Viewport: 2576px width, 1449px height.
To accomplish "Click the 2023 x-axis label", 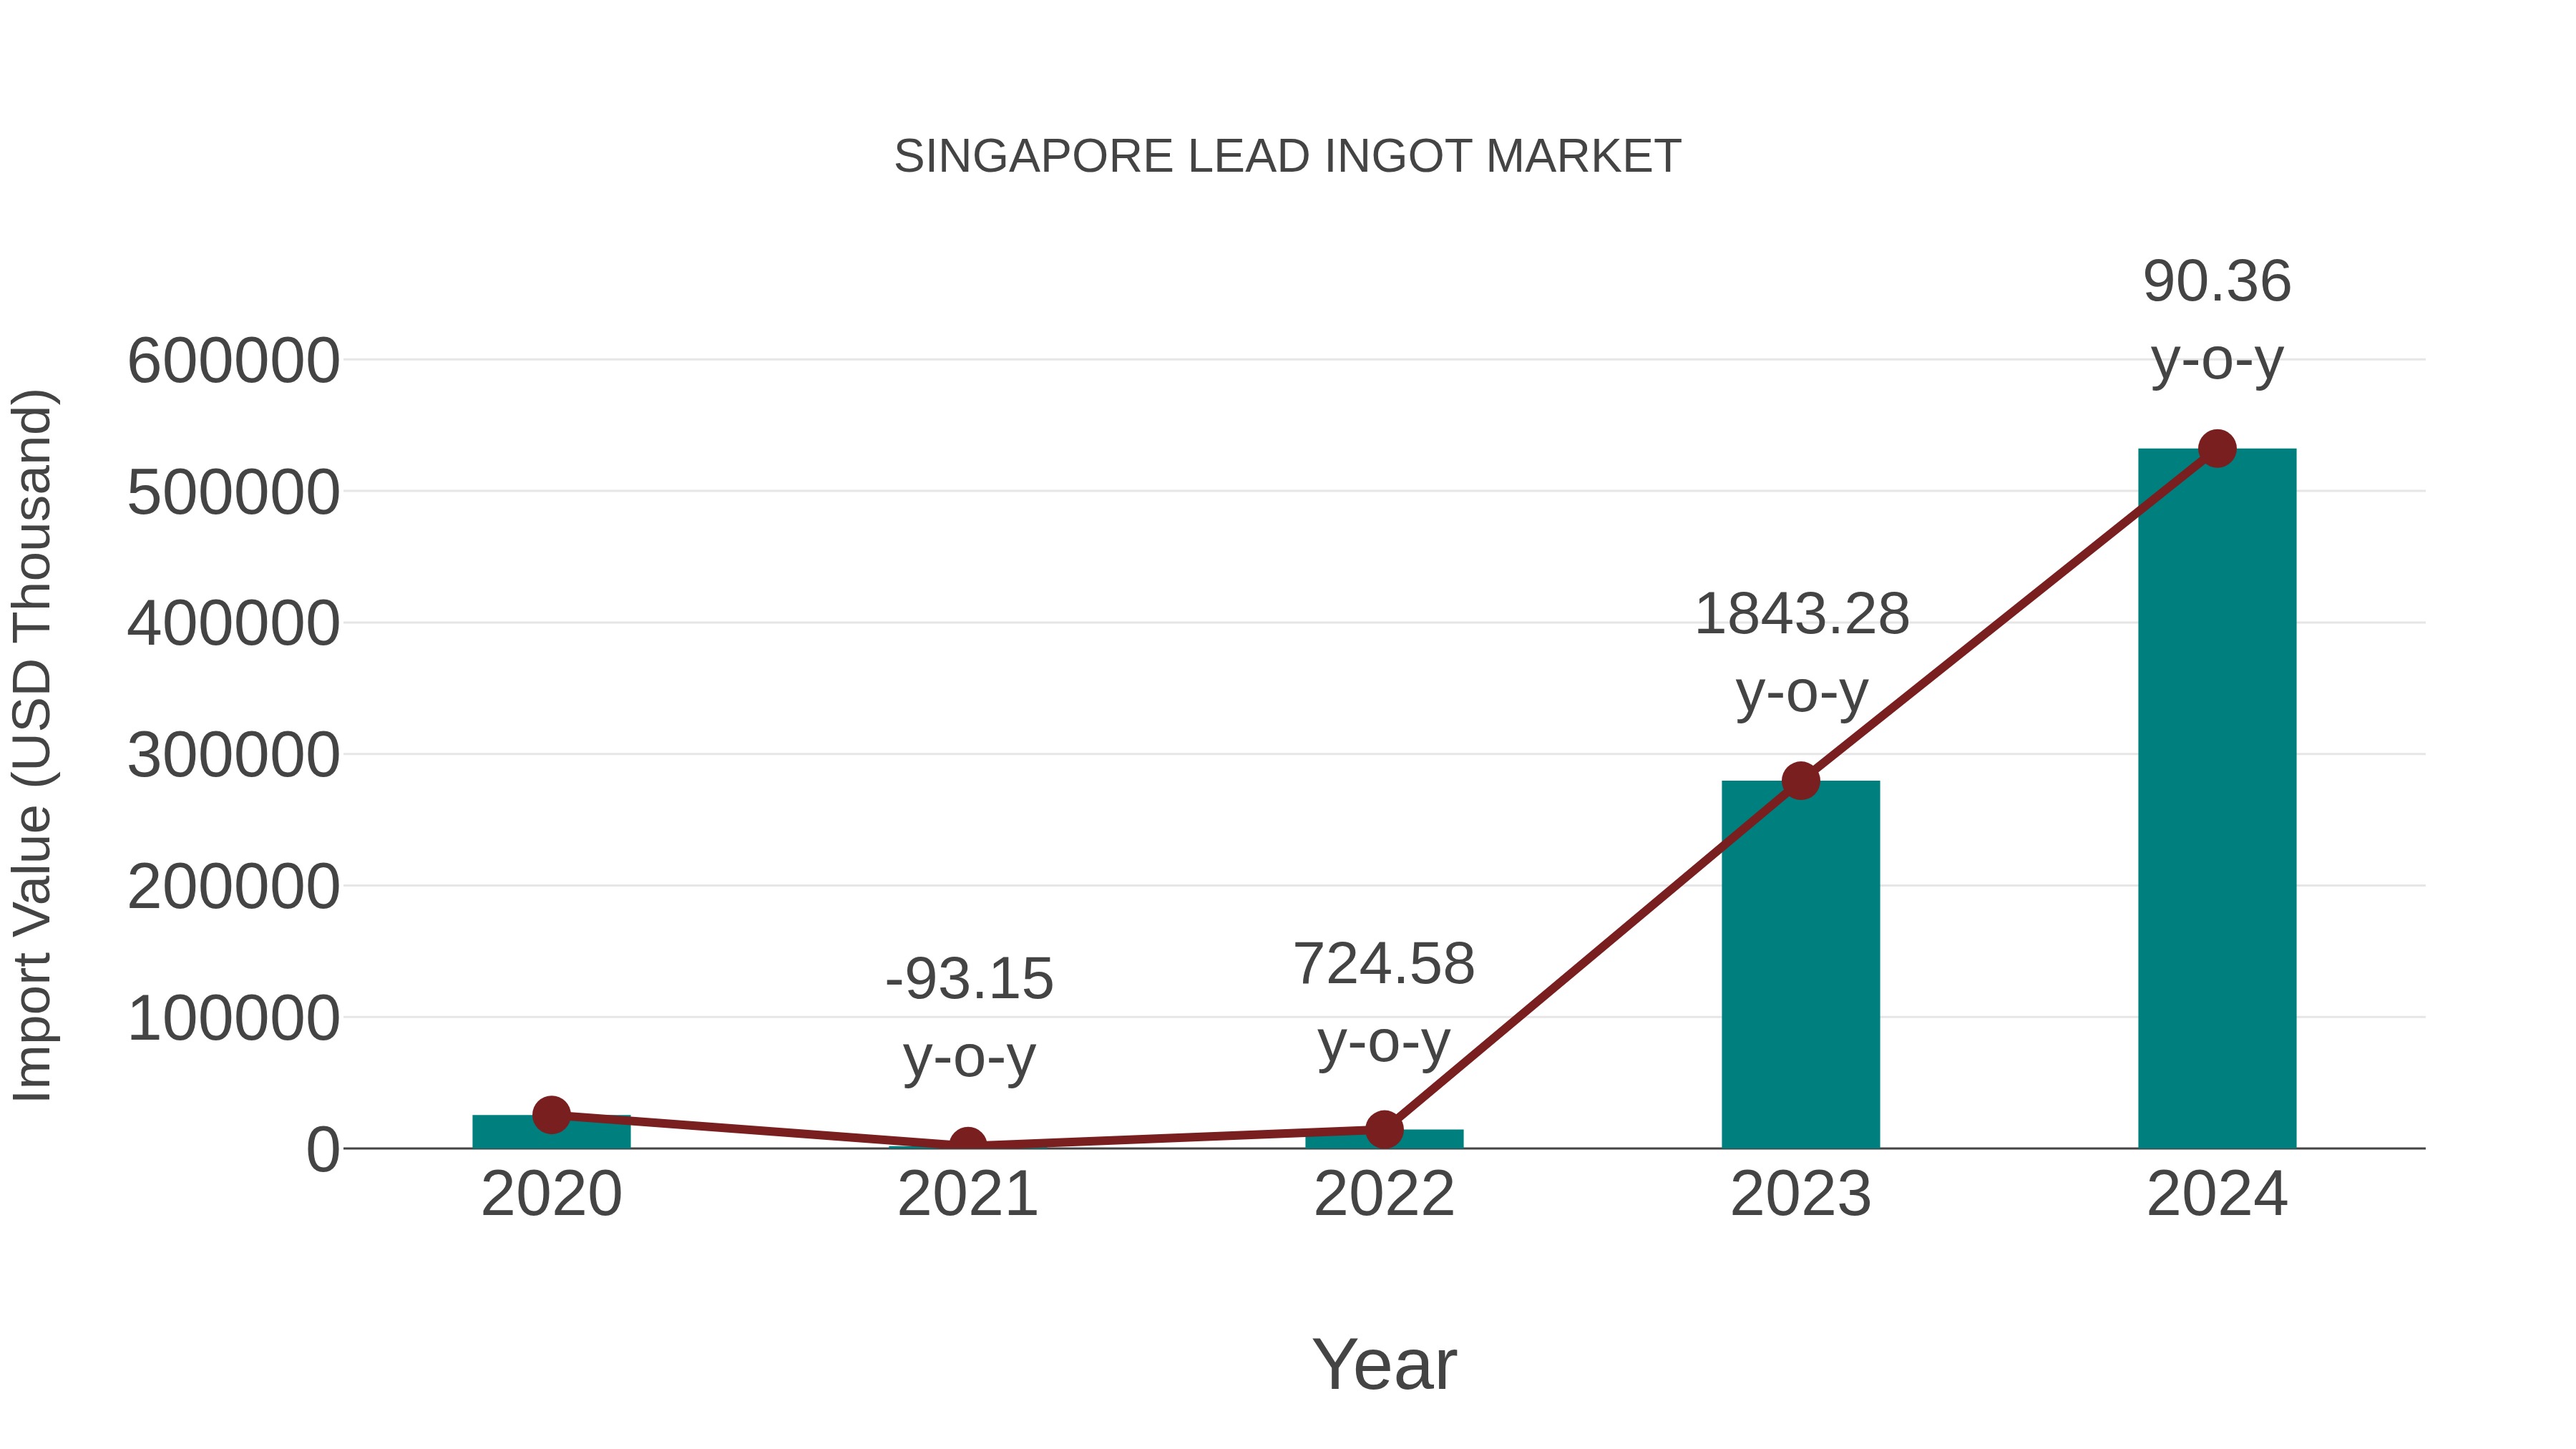I will pos(1801,1194).
